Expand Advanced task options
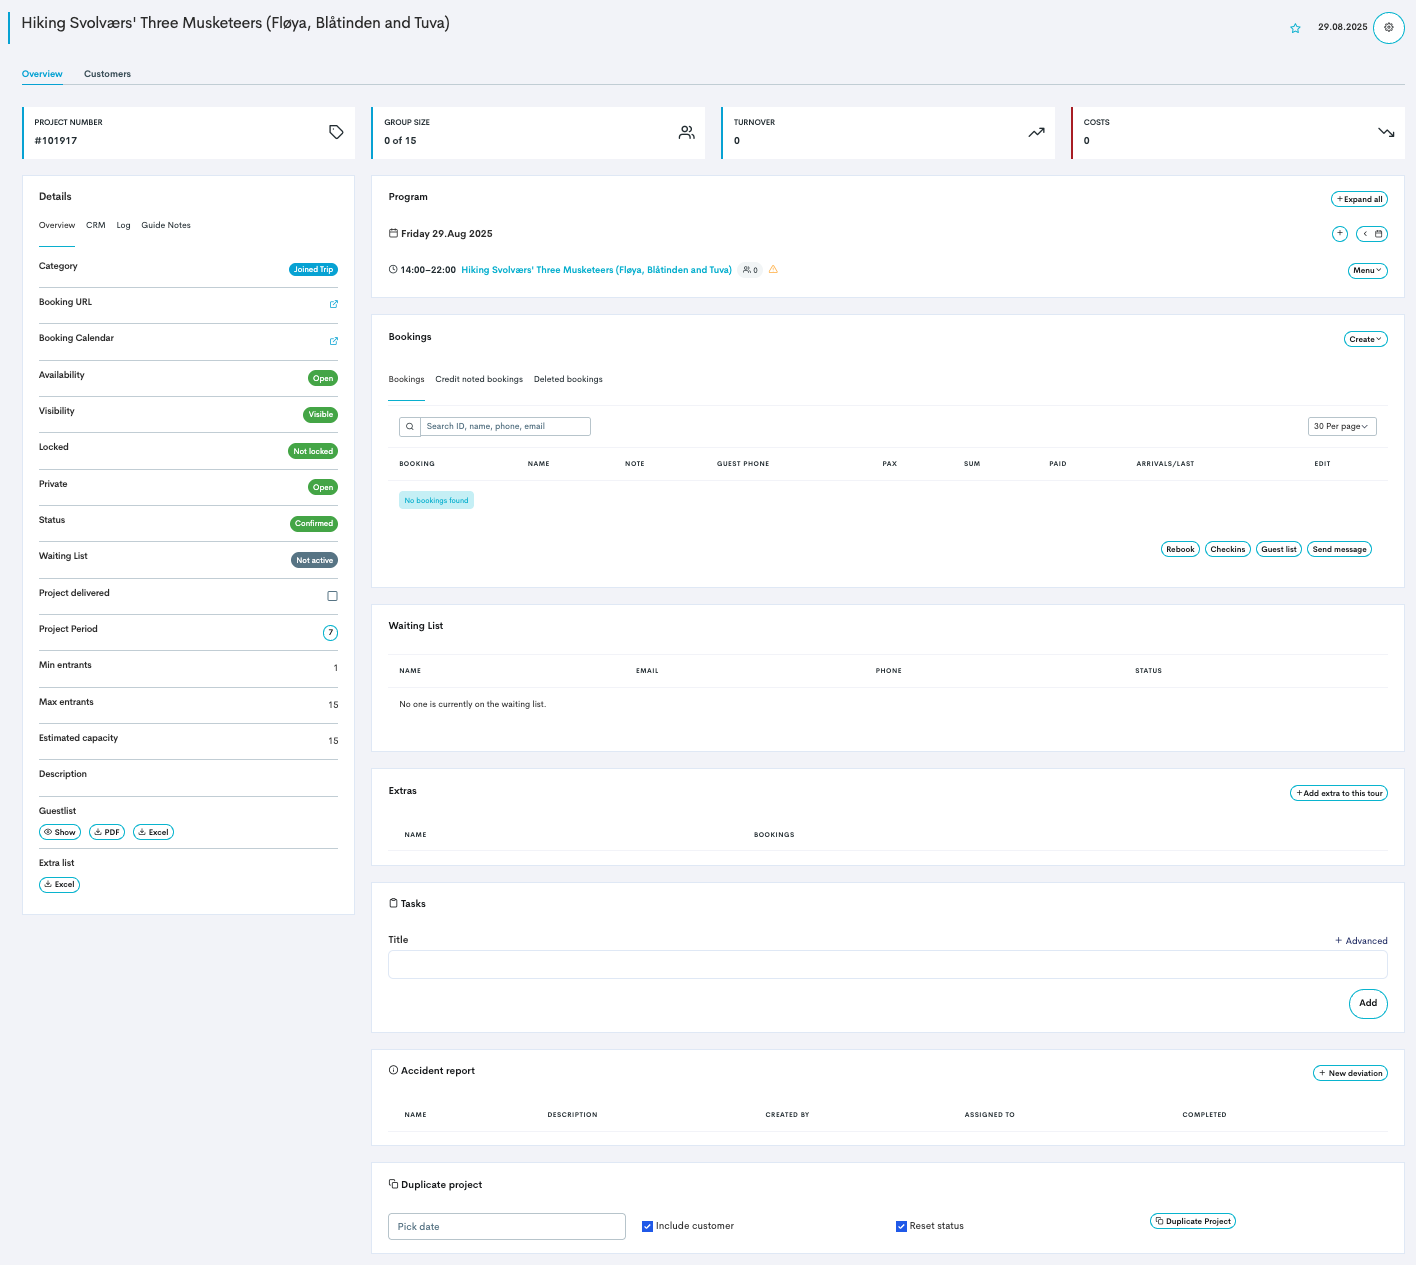Viewport: 1416px width, 1265px height. pos(1361,941)
